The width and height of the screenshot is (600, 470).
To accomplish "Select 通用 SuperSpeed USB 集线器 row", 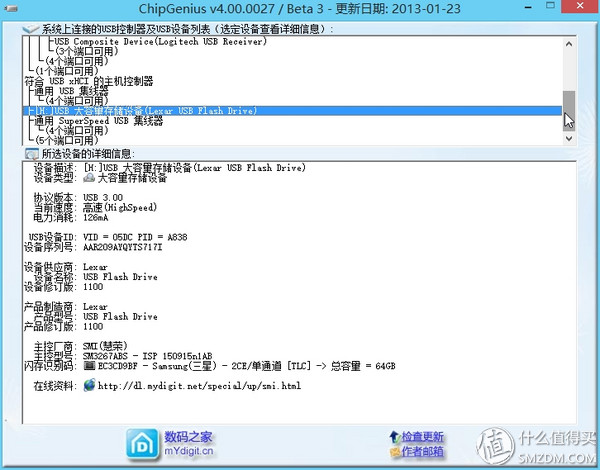I will [x=98, y=121].
